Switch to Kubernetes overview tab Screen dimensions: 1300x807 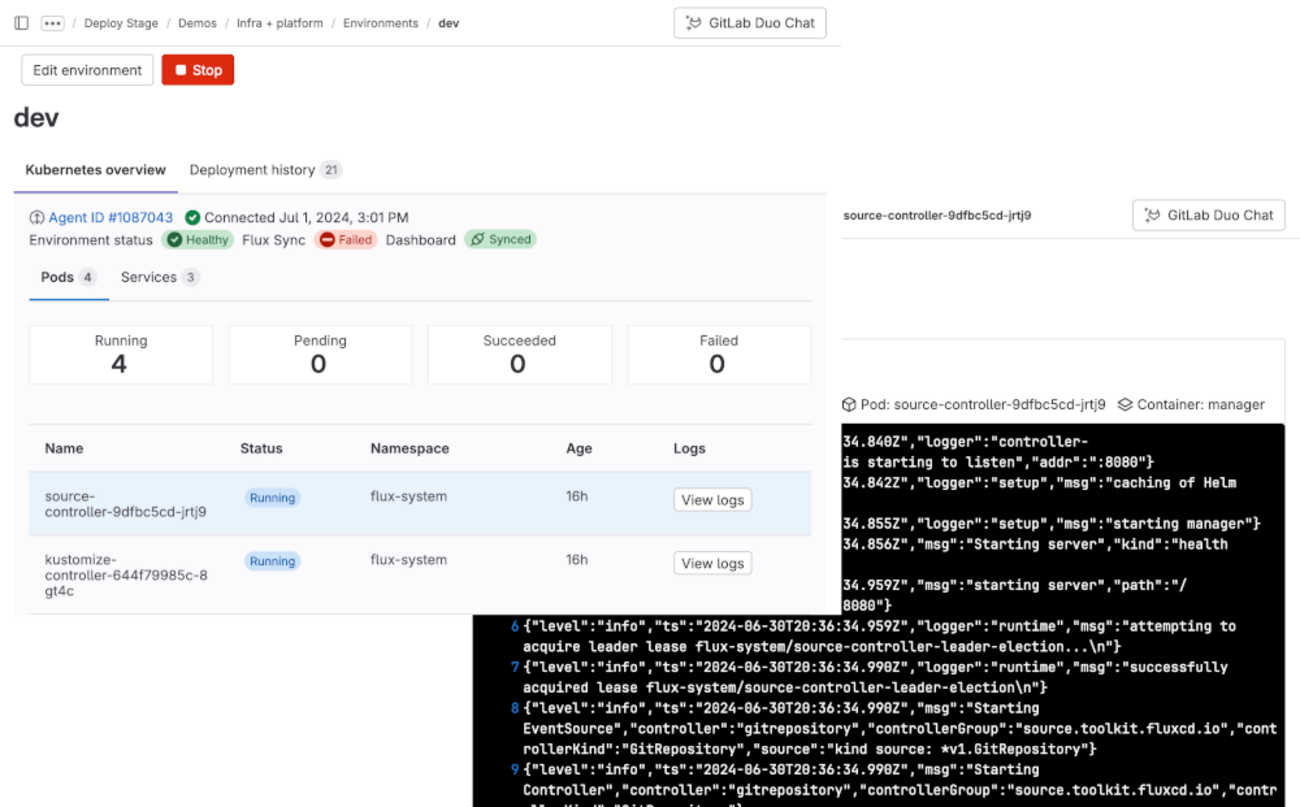coord(96,170)
